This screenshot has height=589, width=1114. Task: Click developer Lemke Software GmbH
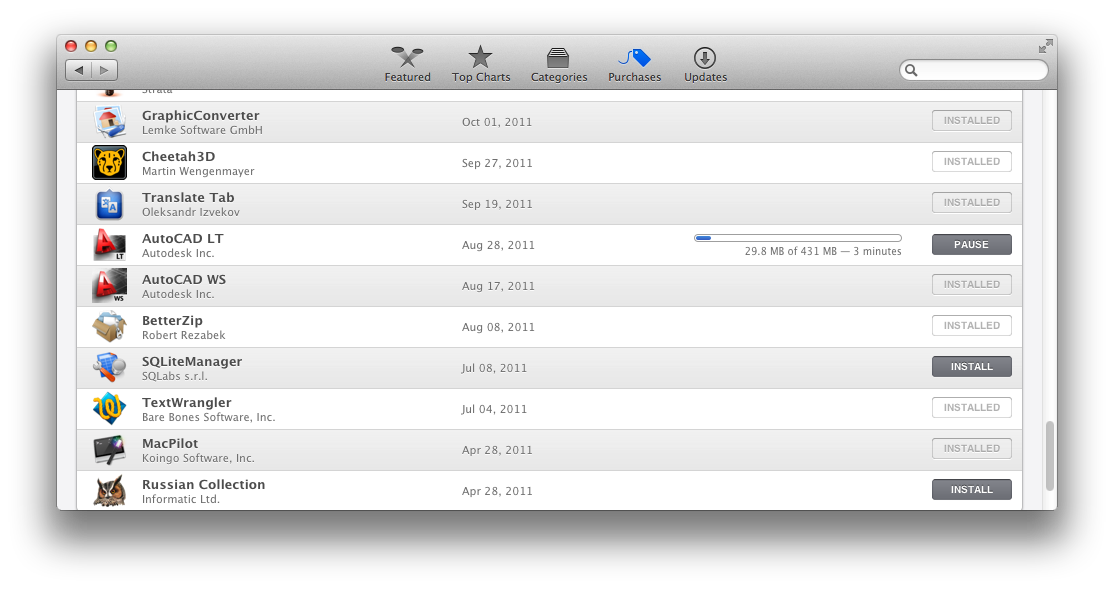tap(202, 130)
